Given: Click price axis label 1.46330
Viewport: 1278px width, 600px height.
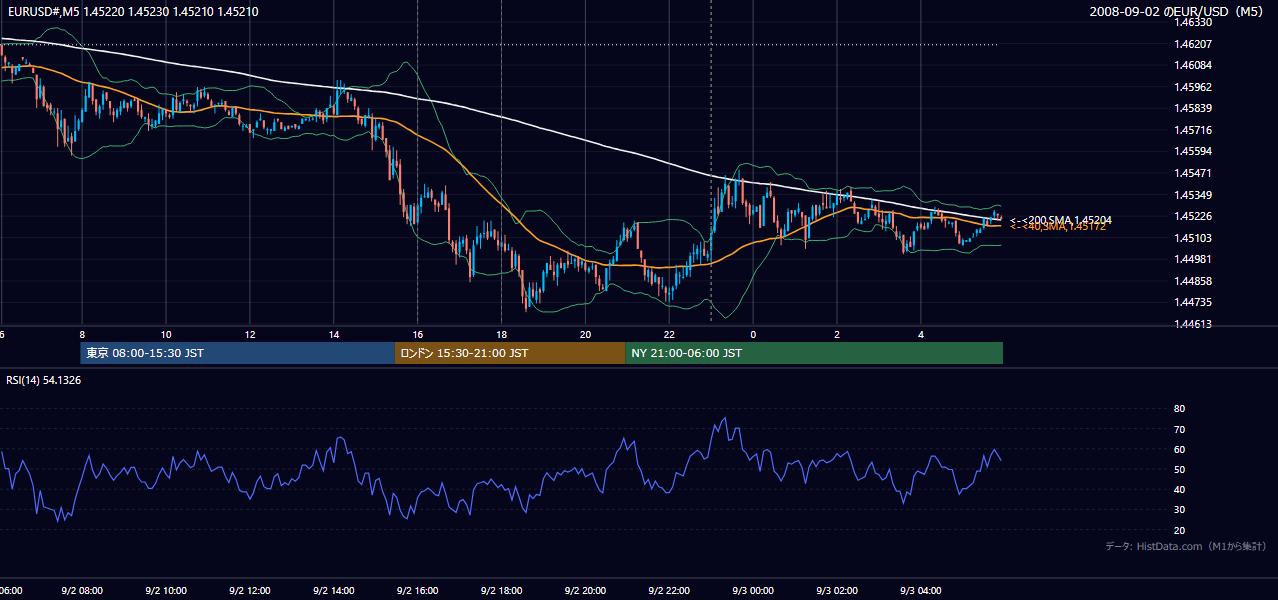Looking at the screenshot, I should pyautogui.click(x=1193, y=22).
